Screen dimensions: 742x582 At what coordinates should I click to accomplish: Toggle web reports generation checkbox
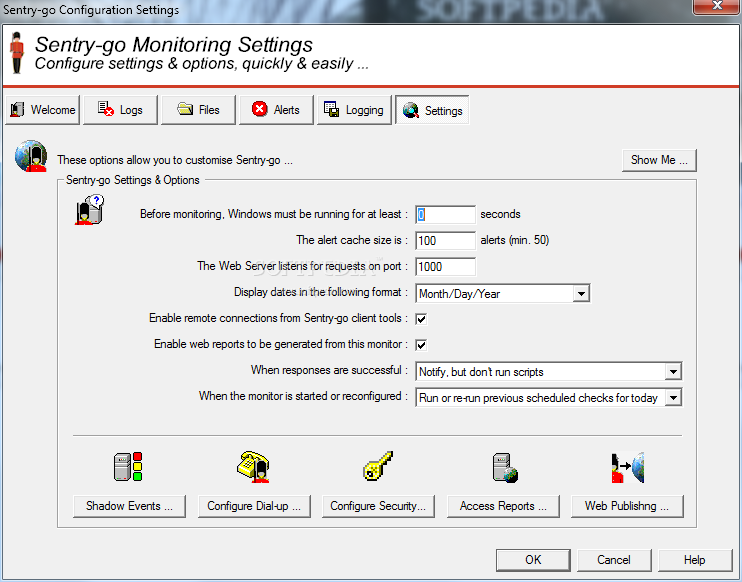(421, 345)
